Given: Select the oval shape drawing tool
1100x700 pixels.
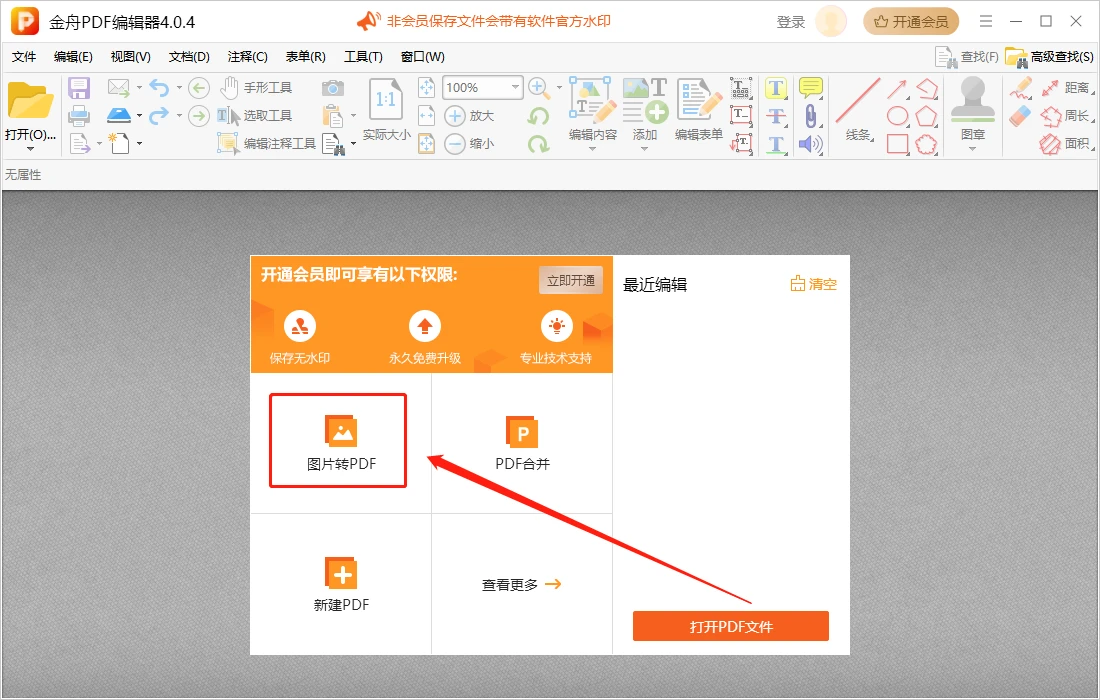Looking at the screenshot, I should [898, 116].
